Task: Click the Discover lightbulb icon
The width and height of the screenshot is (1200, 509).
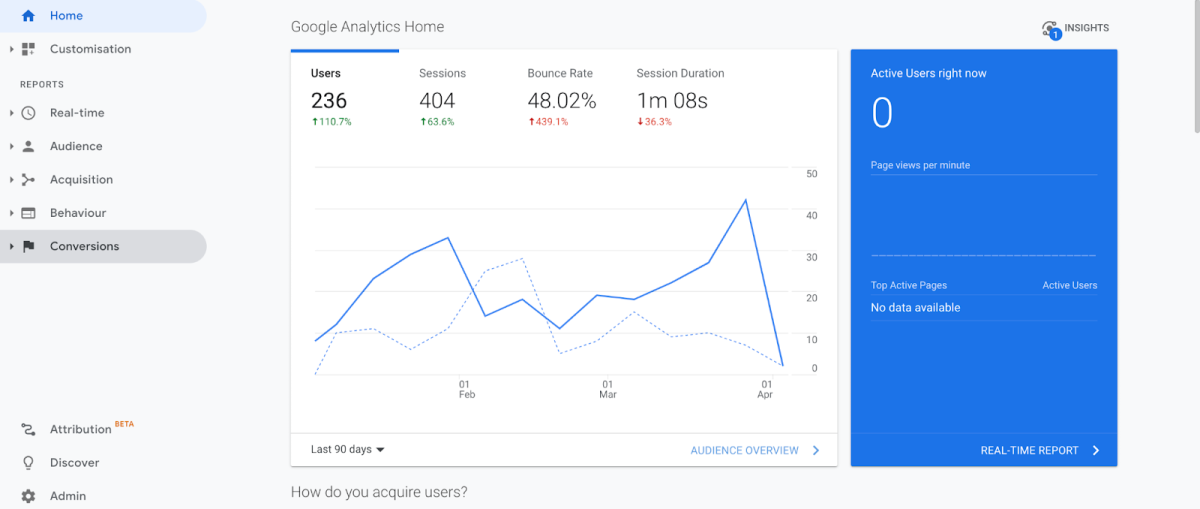Action: pyautogui.click(x=28, y=463)
